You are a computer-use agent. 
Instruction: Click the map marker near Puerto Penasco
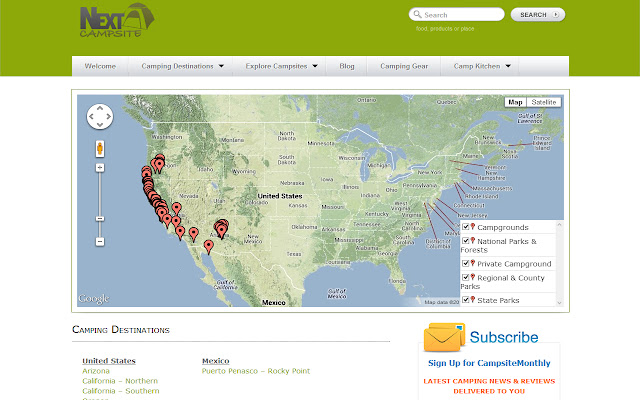[x=209, y=247]
